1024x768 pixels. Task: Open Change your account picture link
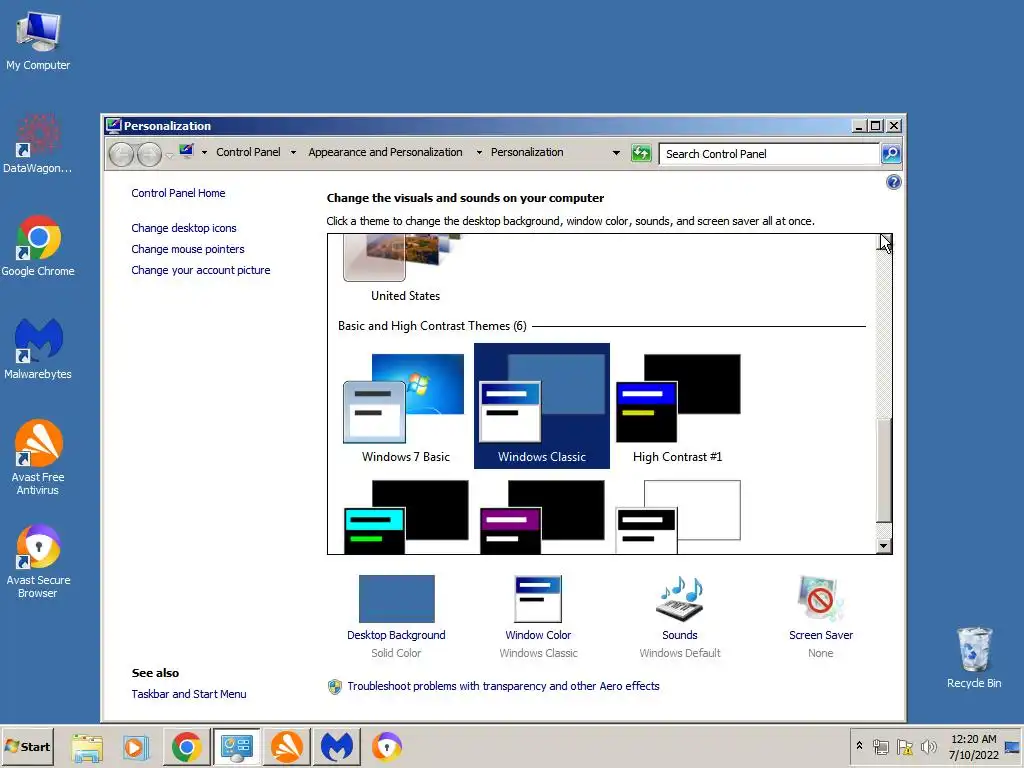click(200, 270)
